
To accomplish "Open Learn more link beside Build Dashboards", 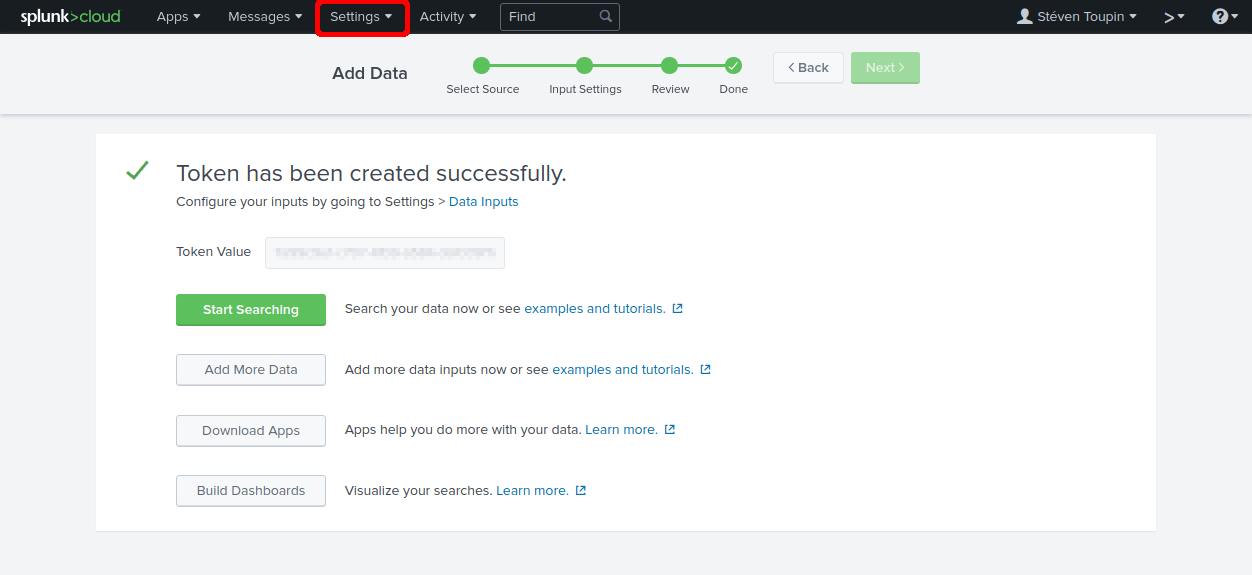I will click(x=533, y=491).
